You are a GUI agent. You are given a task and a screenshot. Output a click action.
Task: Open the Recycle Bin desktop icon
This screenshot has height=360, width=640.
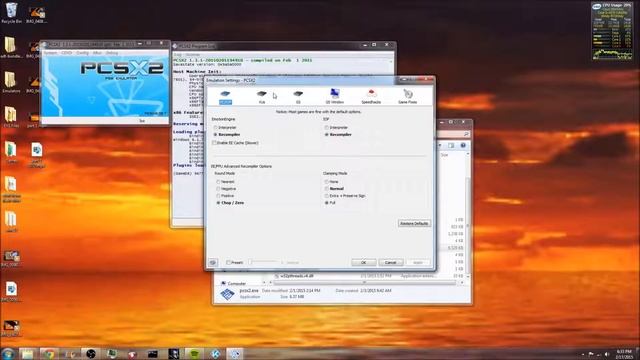[11, 13]
